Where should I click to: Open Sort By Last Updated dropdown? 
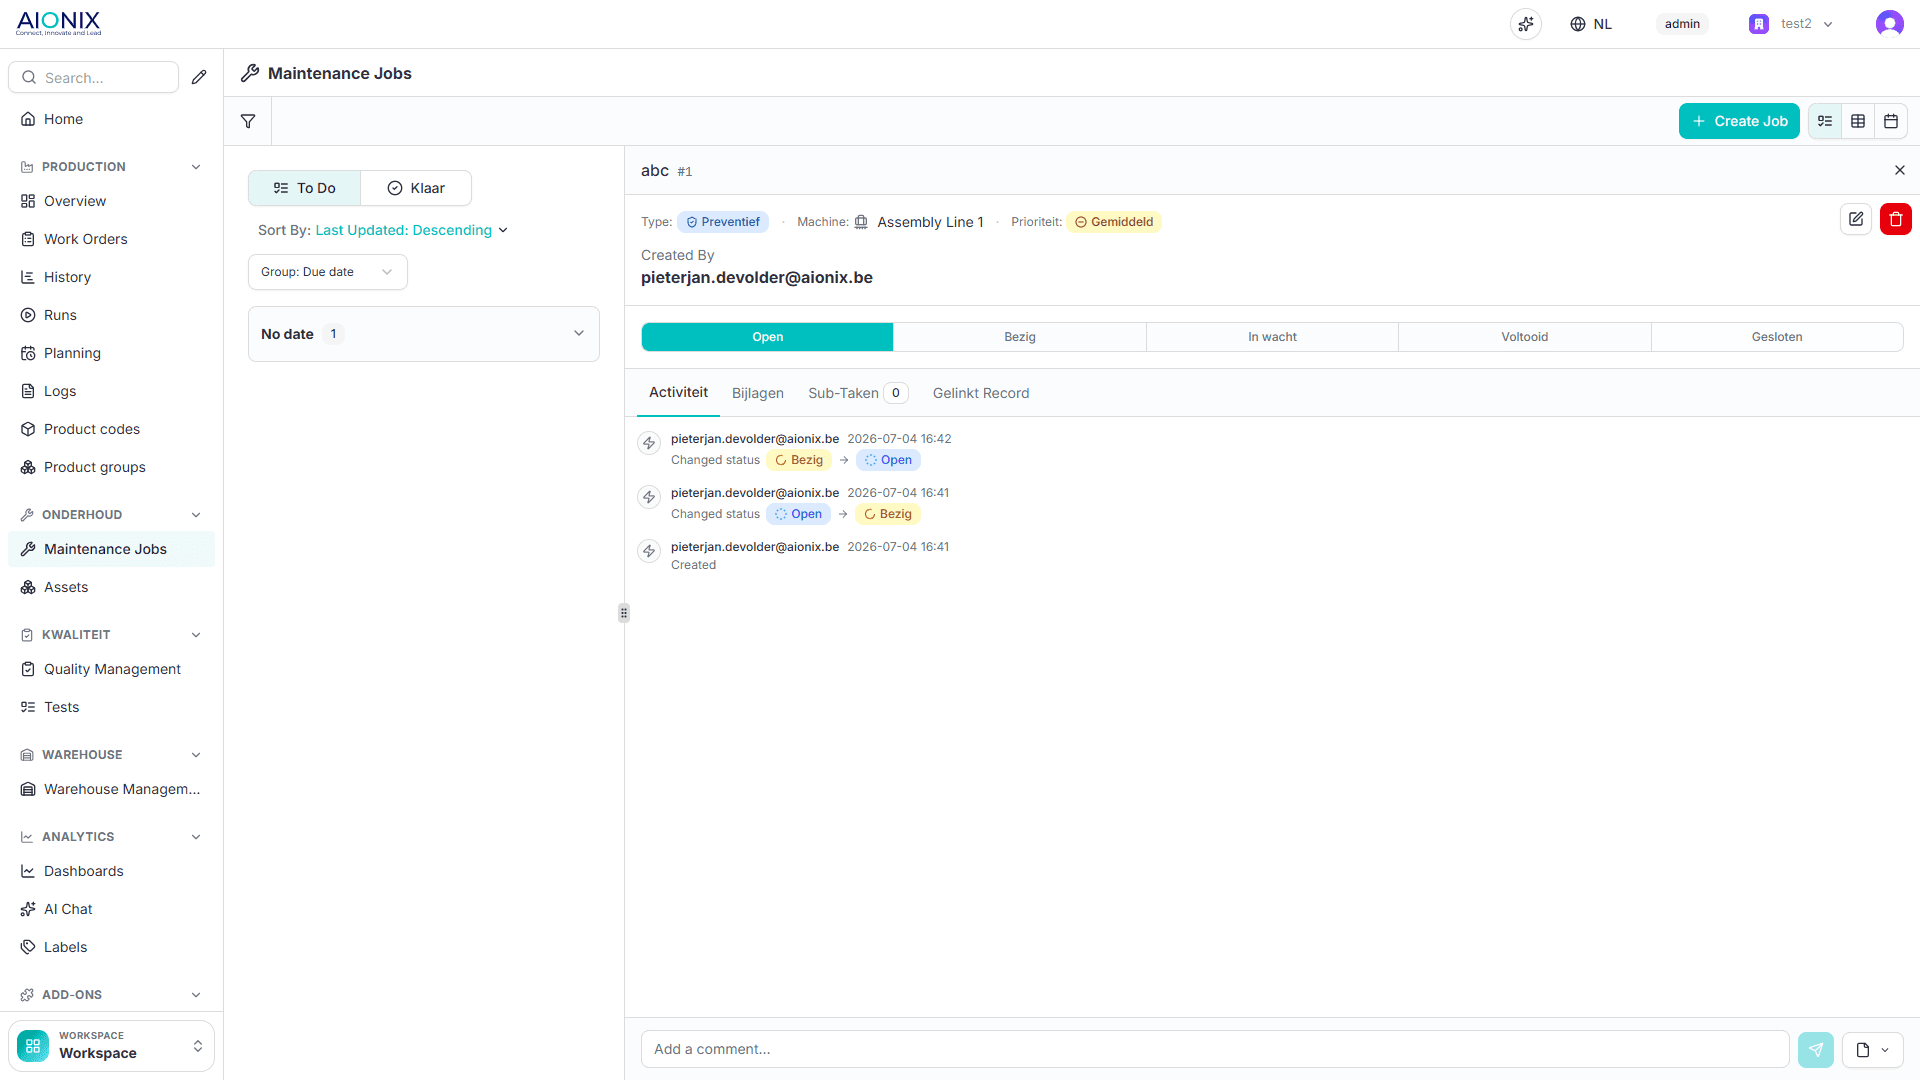coord(412,230)
